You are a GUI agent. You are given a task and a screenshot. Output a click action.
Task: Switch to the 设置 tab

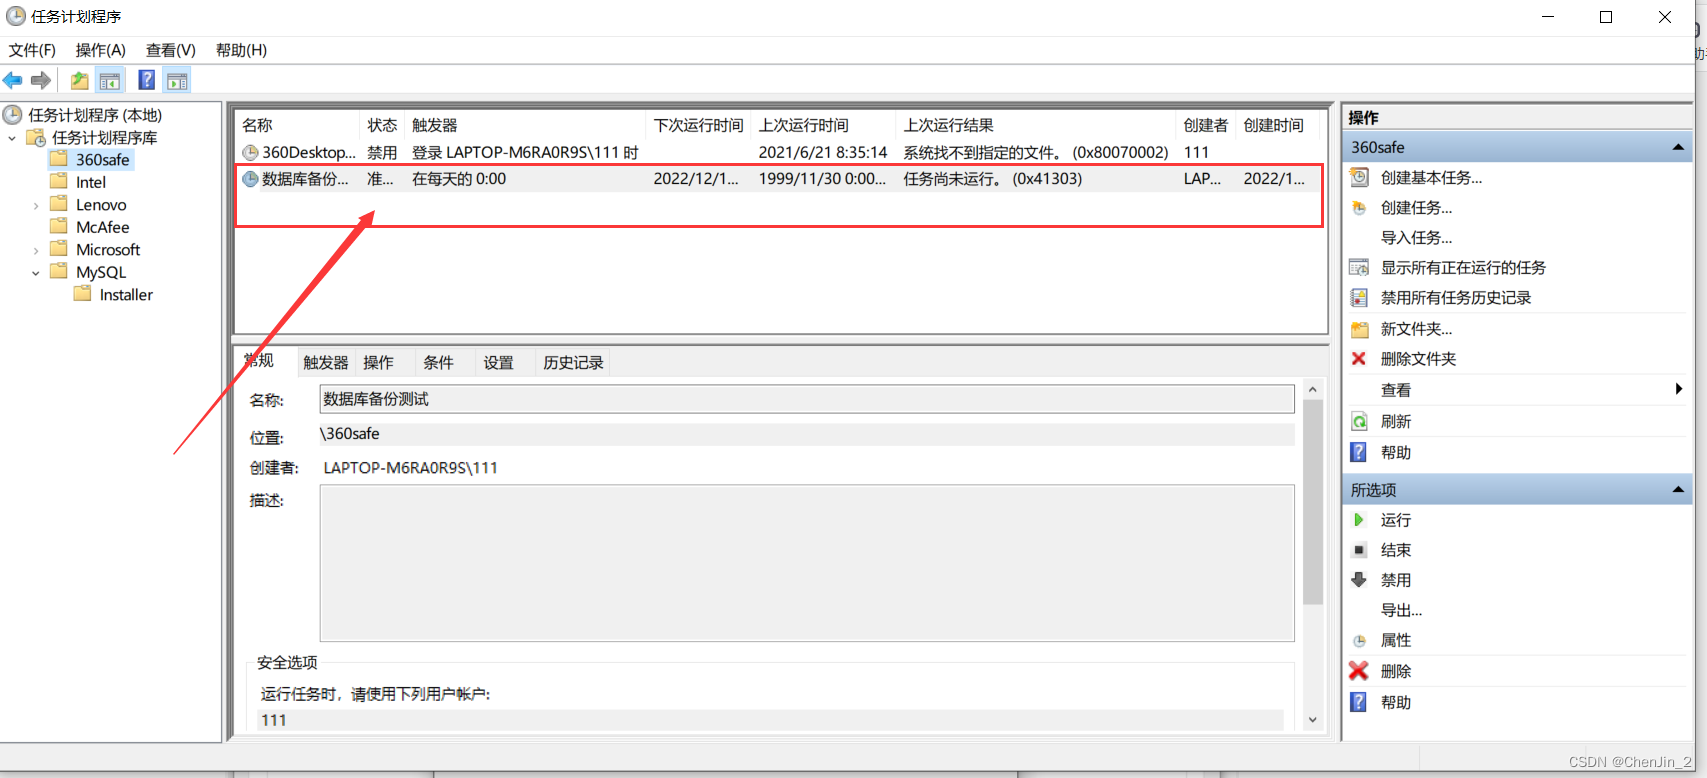click(x=498, y=363)
